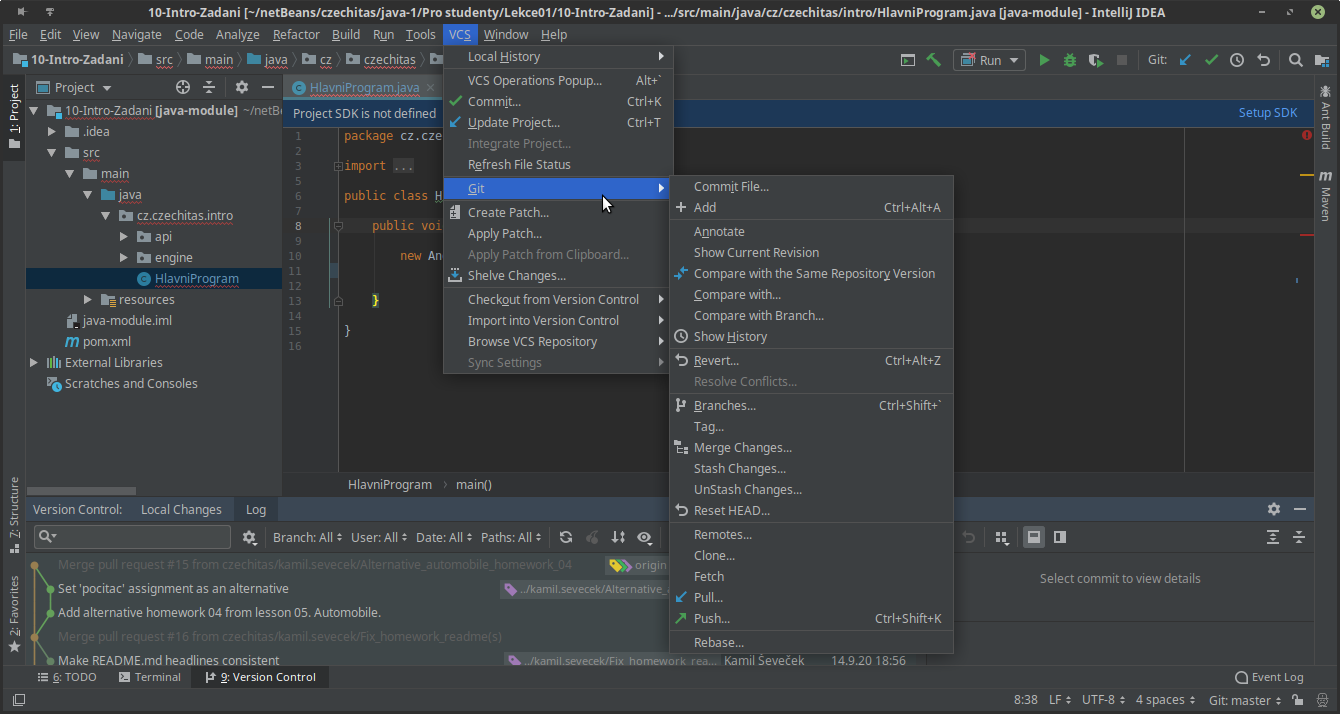Click the green Run play icon
The image size is (1340, 714).
(x=1044, y=60)
